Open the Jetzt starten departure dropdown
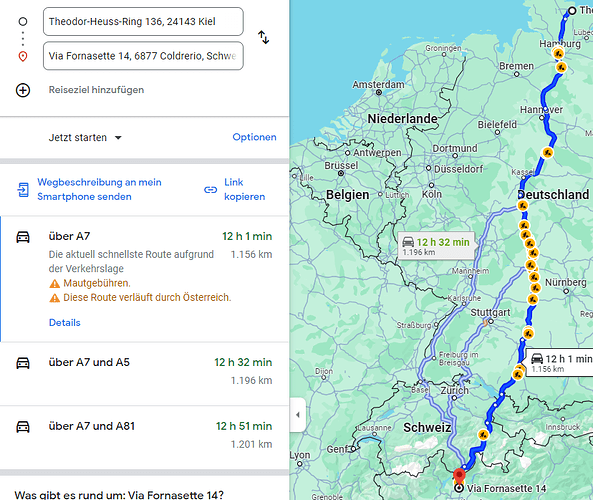Image resolution: width=593 pixels, height=500 pixels. [x=85, y=138]
